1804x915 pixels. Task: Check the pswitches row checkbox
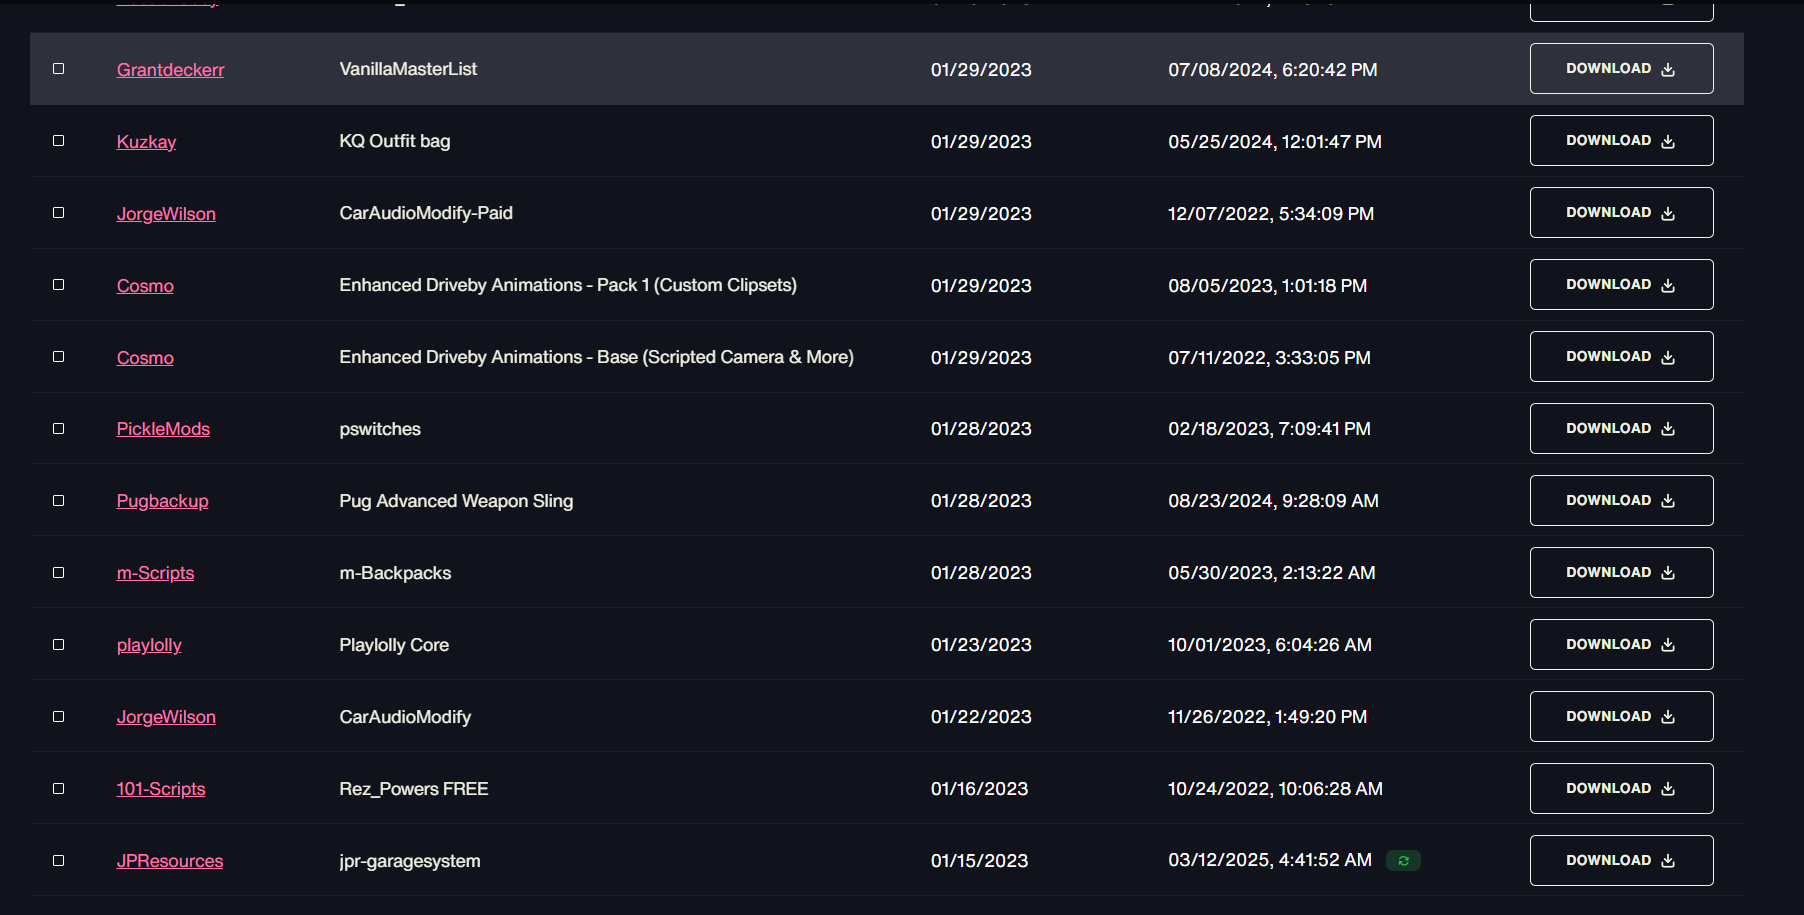[x=59, y=429]
